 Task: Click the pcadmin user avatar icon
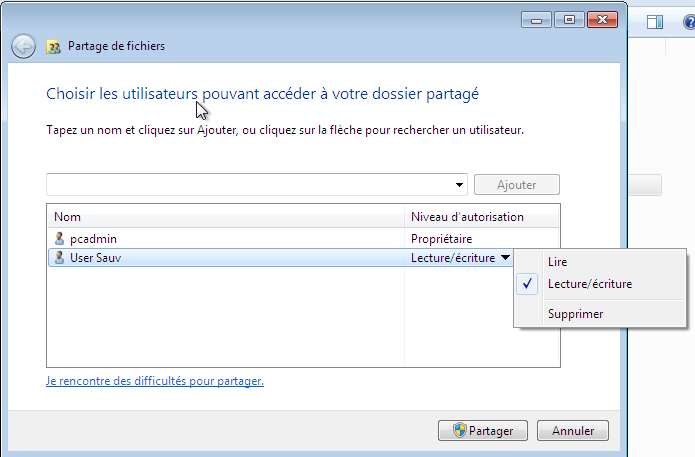coord(59,238)
